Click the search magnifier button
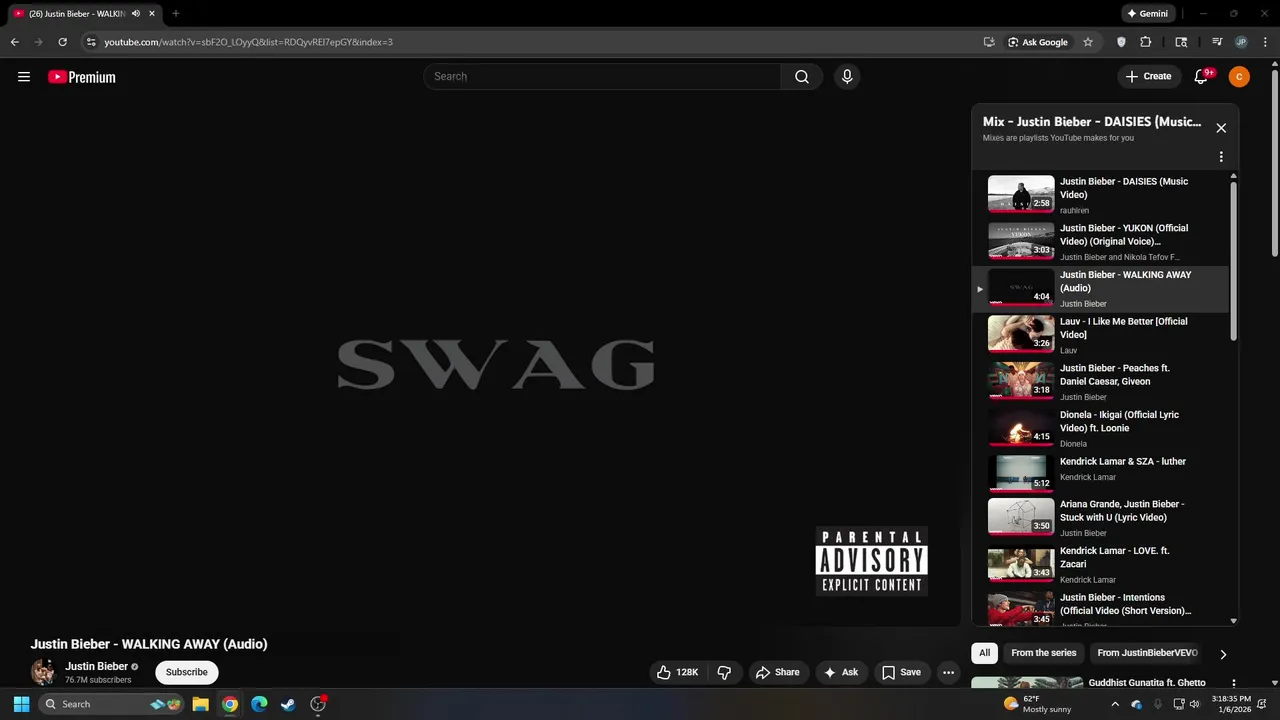1280x720 pixels. (802, 77)
